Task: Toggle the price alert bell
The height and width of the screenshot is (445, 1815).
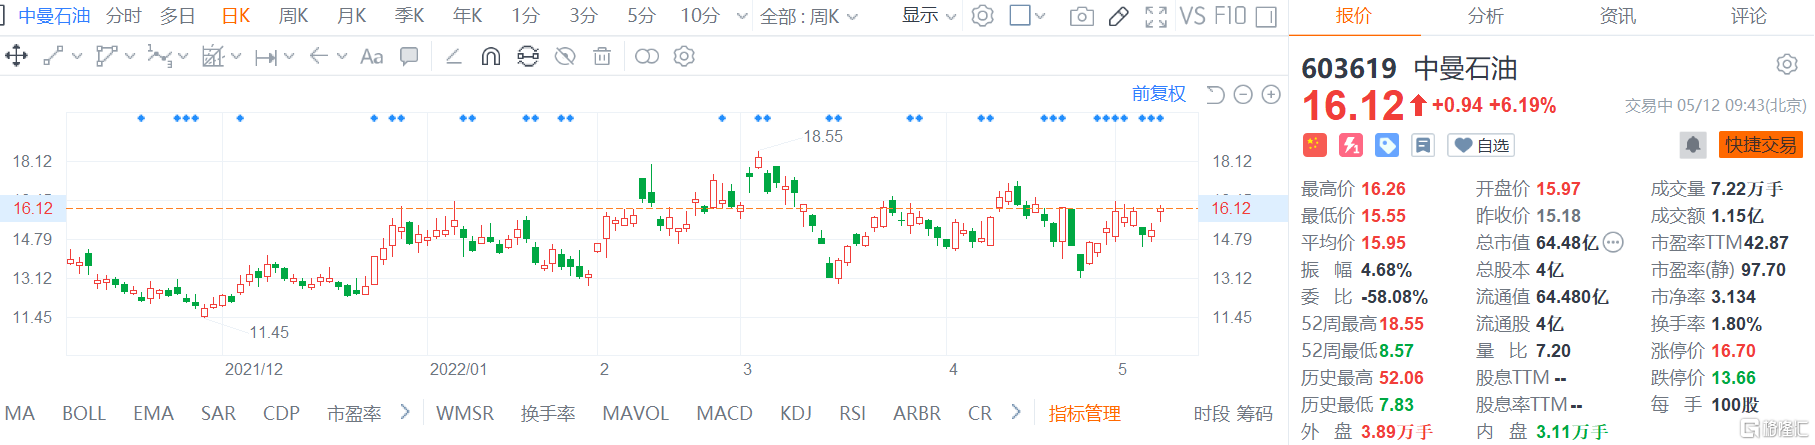Action: tap(1693, 145)
